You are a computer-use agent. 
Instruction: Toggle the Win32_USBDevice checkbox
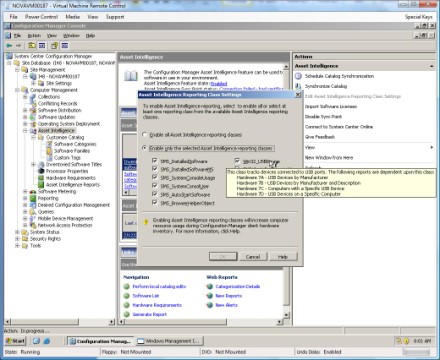point(237,161)
